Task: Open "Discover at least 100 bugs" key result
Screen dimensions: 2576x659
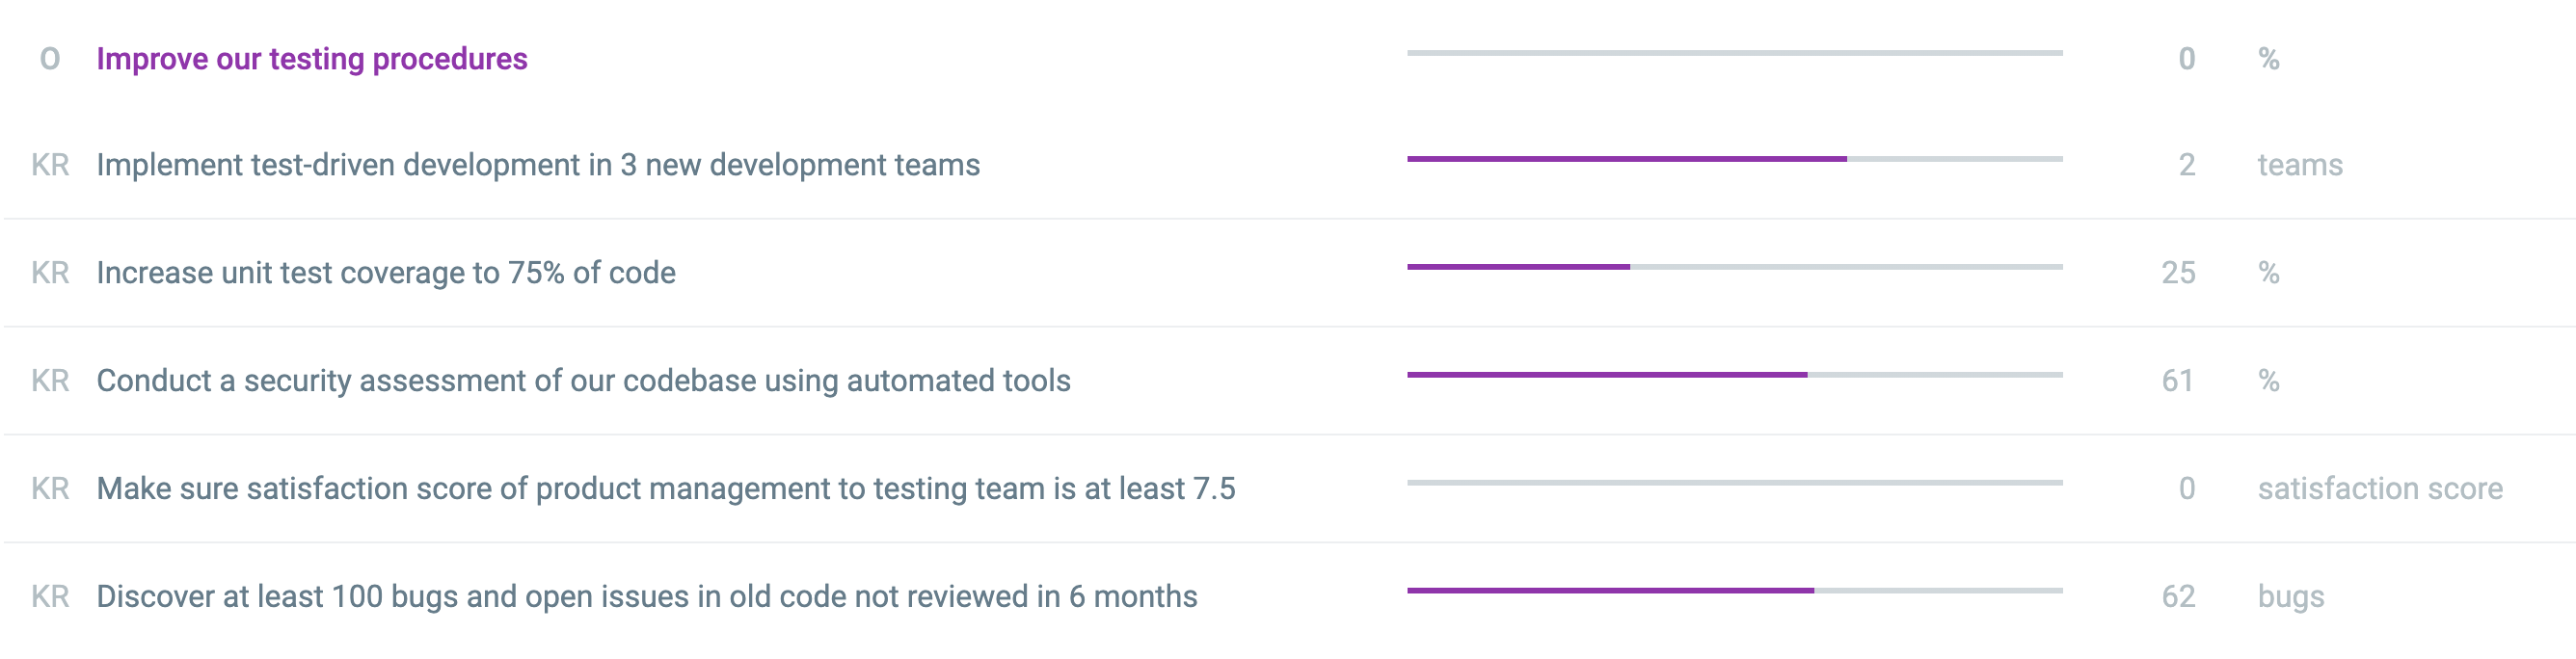Action: click(x=647, y=597)
